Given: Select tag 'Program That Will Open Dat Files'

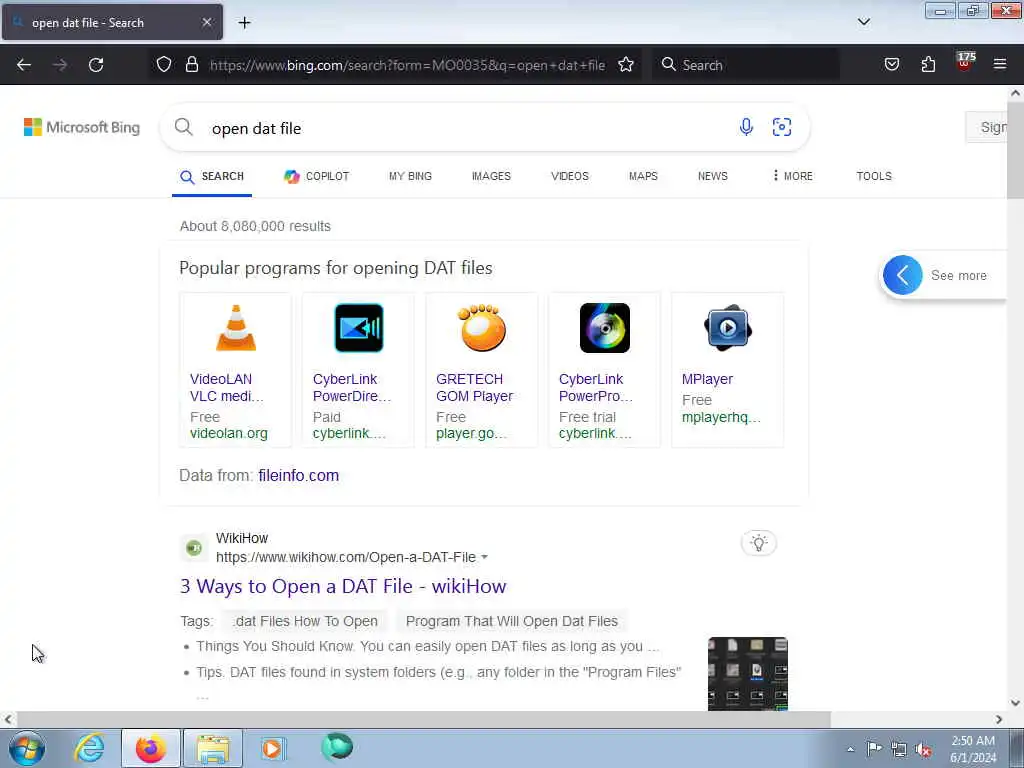Looking at the screenshot, I should click(511, 621).
